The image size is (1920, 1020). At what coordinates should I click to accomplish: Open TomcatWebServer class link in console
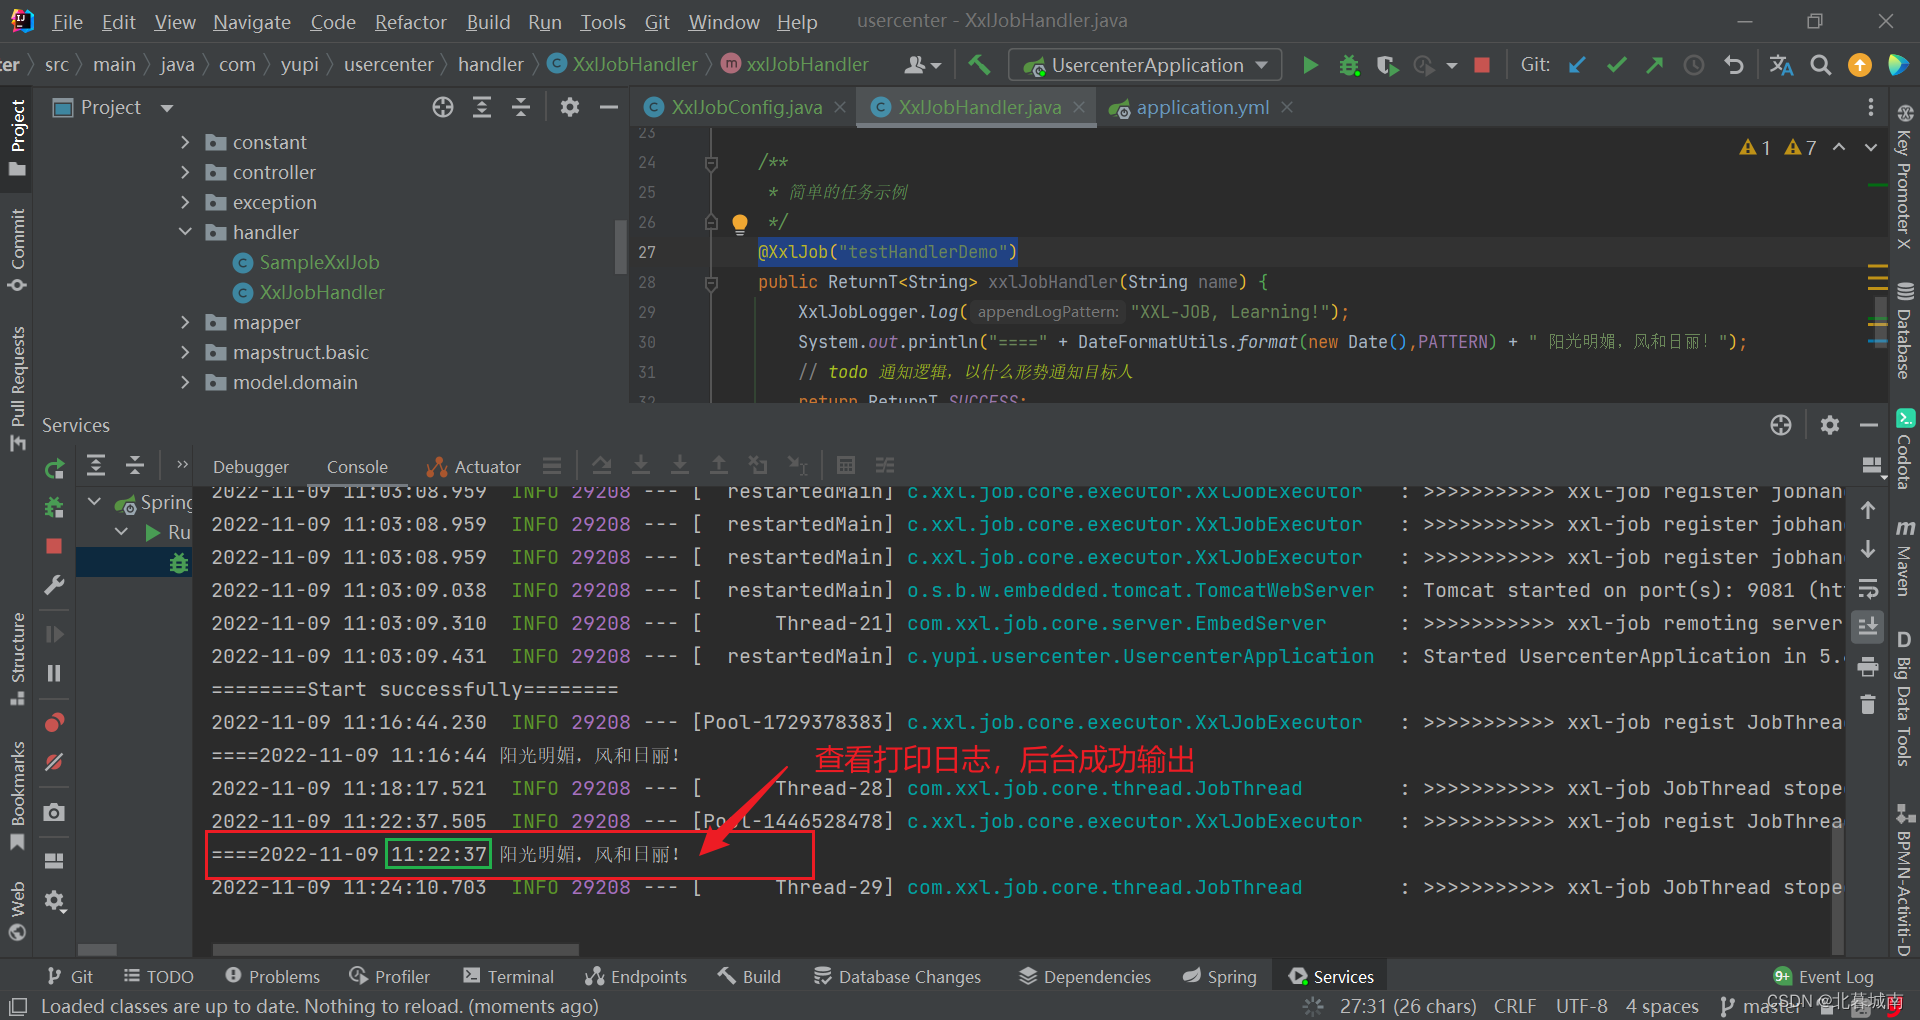click(x=1140, y=590)
